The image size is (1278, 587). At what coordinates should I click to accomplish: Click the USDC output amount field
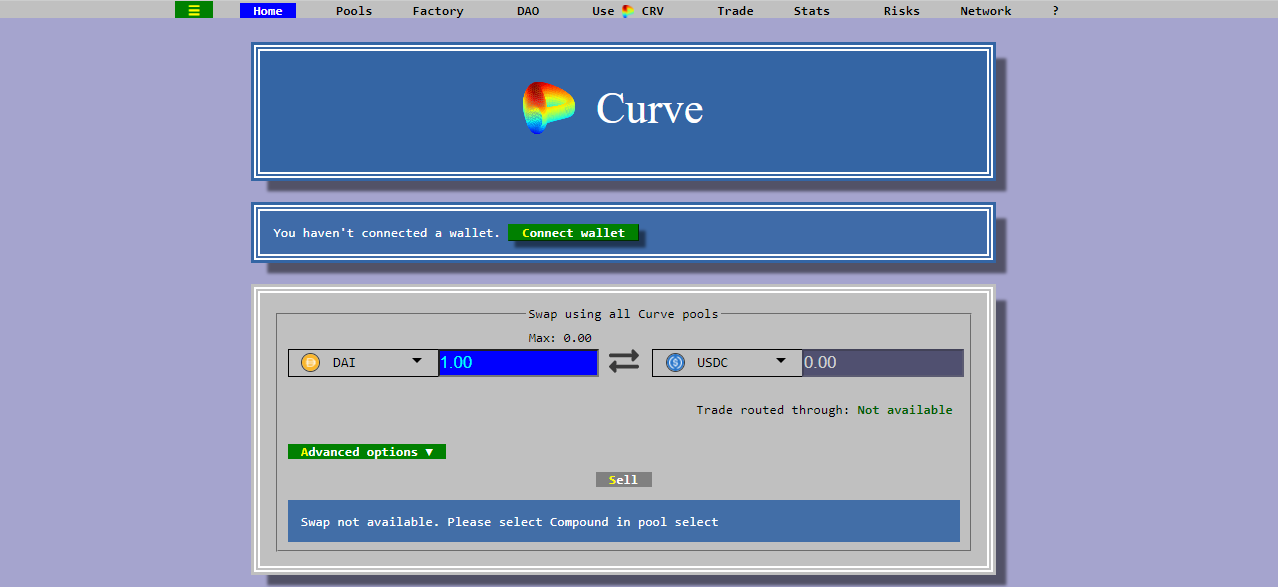883,362
